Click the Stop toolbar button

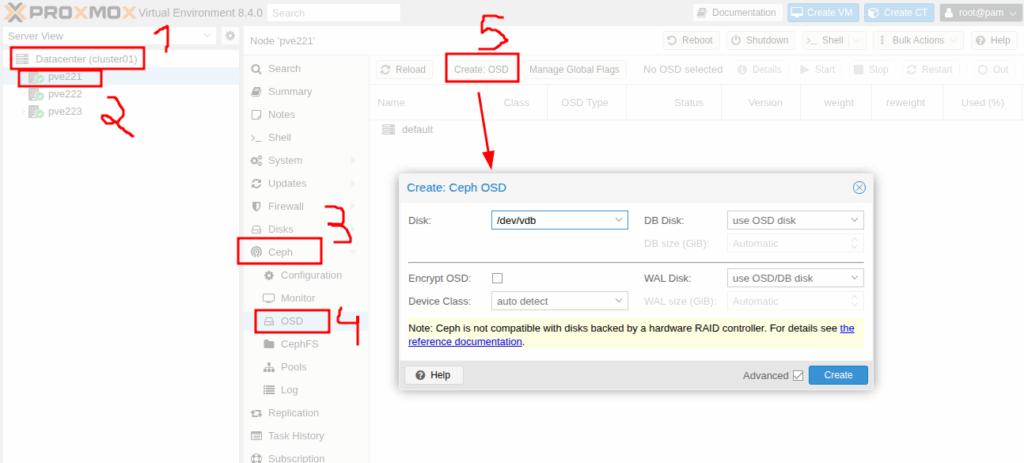pyautogui.click(x=872, y=70)
